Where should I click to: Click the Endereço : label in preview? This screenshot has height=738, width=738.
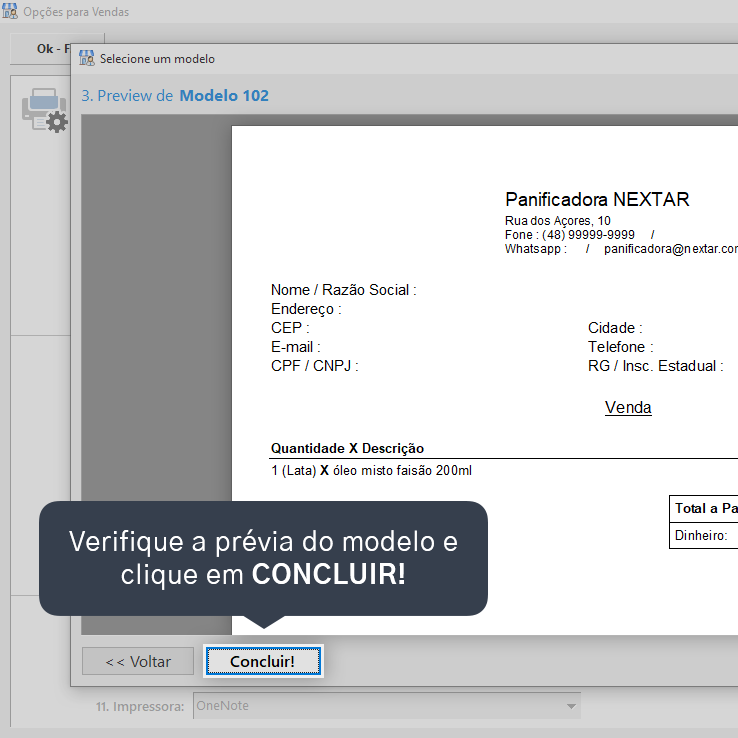[306, 309]
